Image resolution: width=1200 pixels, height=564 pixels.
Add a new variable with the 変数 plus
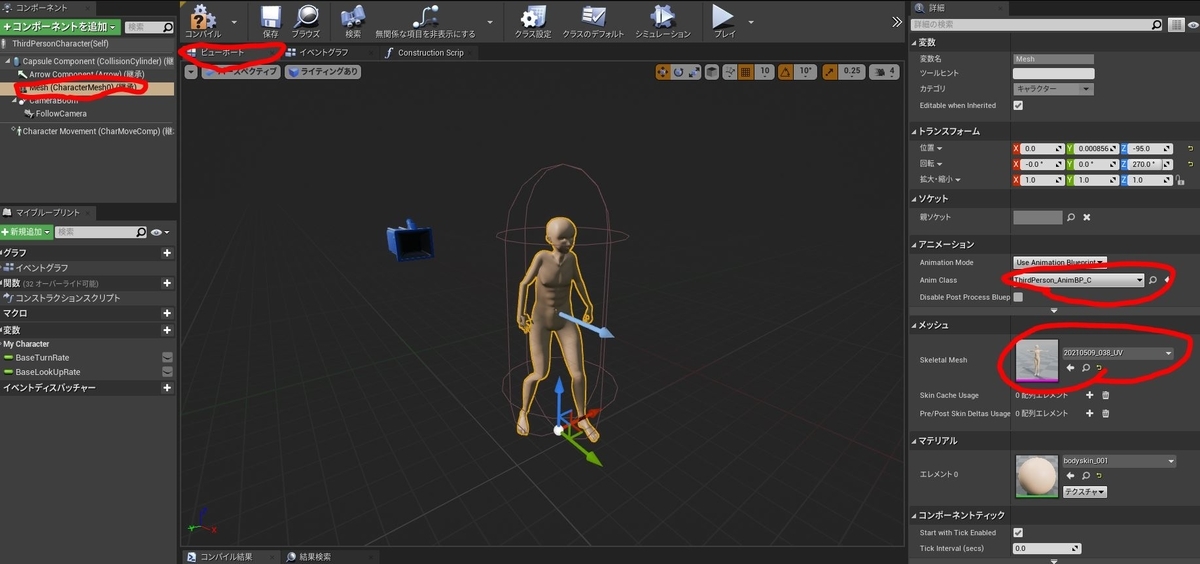pyautogui.click(x=167, y=329)
